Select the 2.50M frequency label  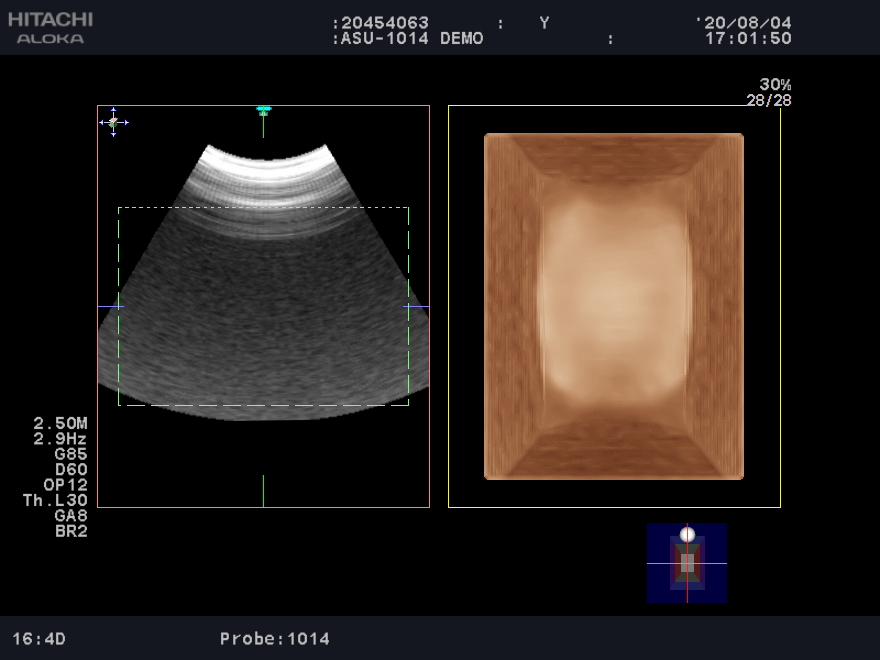pyautogui.click(x=60, y=424)
